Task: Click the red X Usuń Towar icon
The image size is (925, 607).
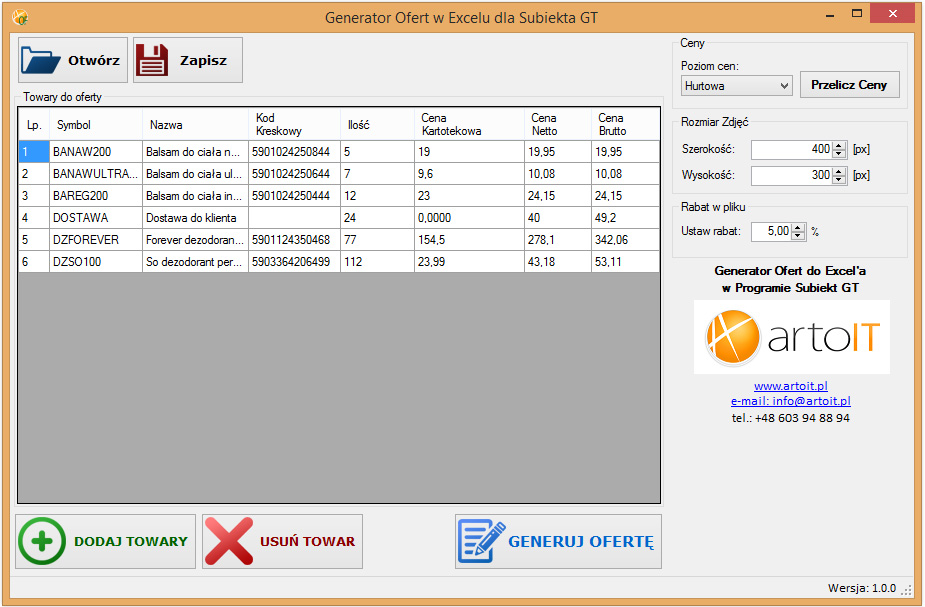Action: [x=229, y=542]
